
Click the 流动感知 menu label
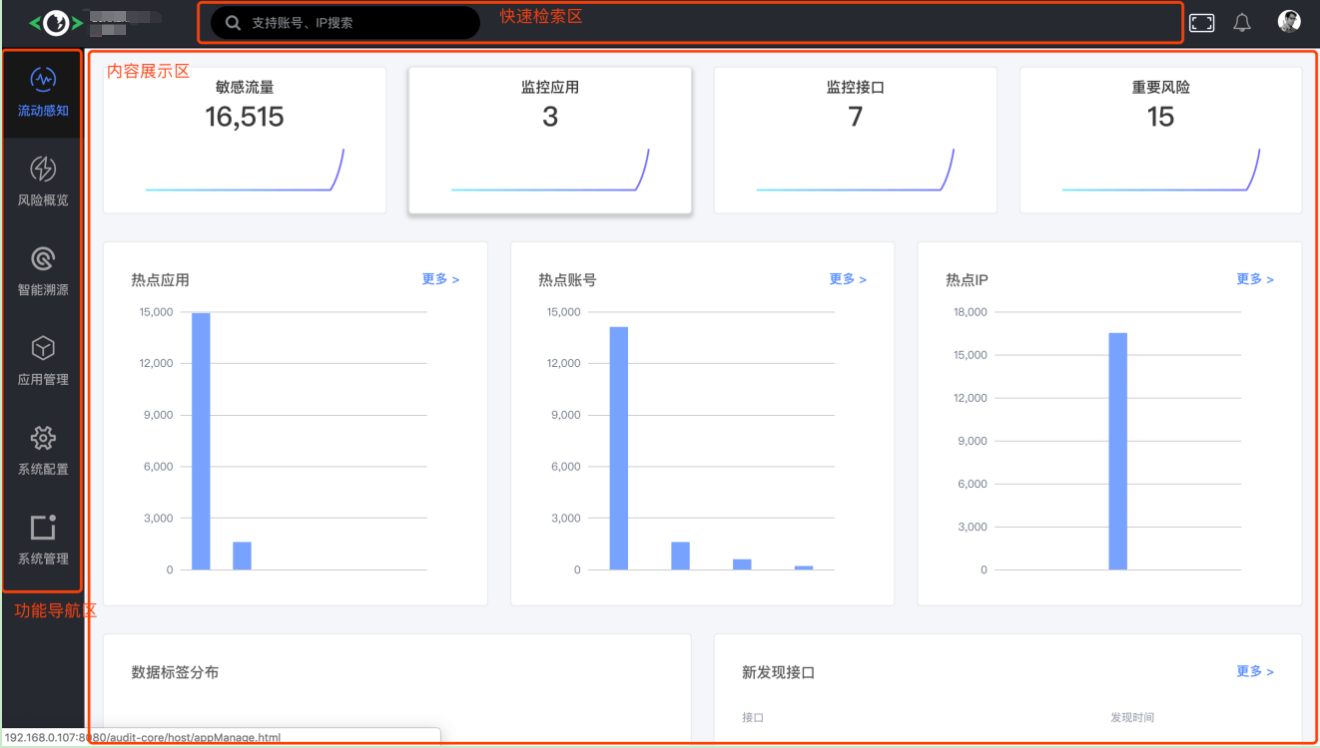(43, 110)
